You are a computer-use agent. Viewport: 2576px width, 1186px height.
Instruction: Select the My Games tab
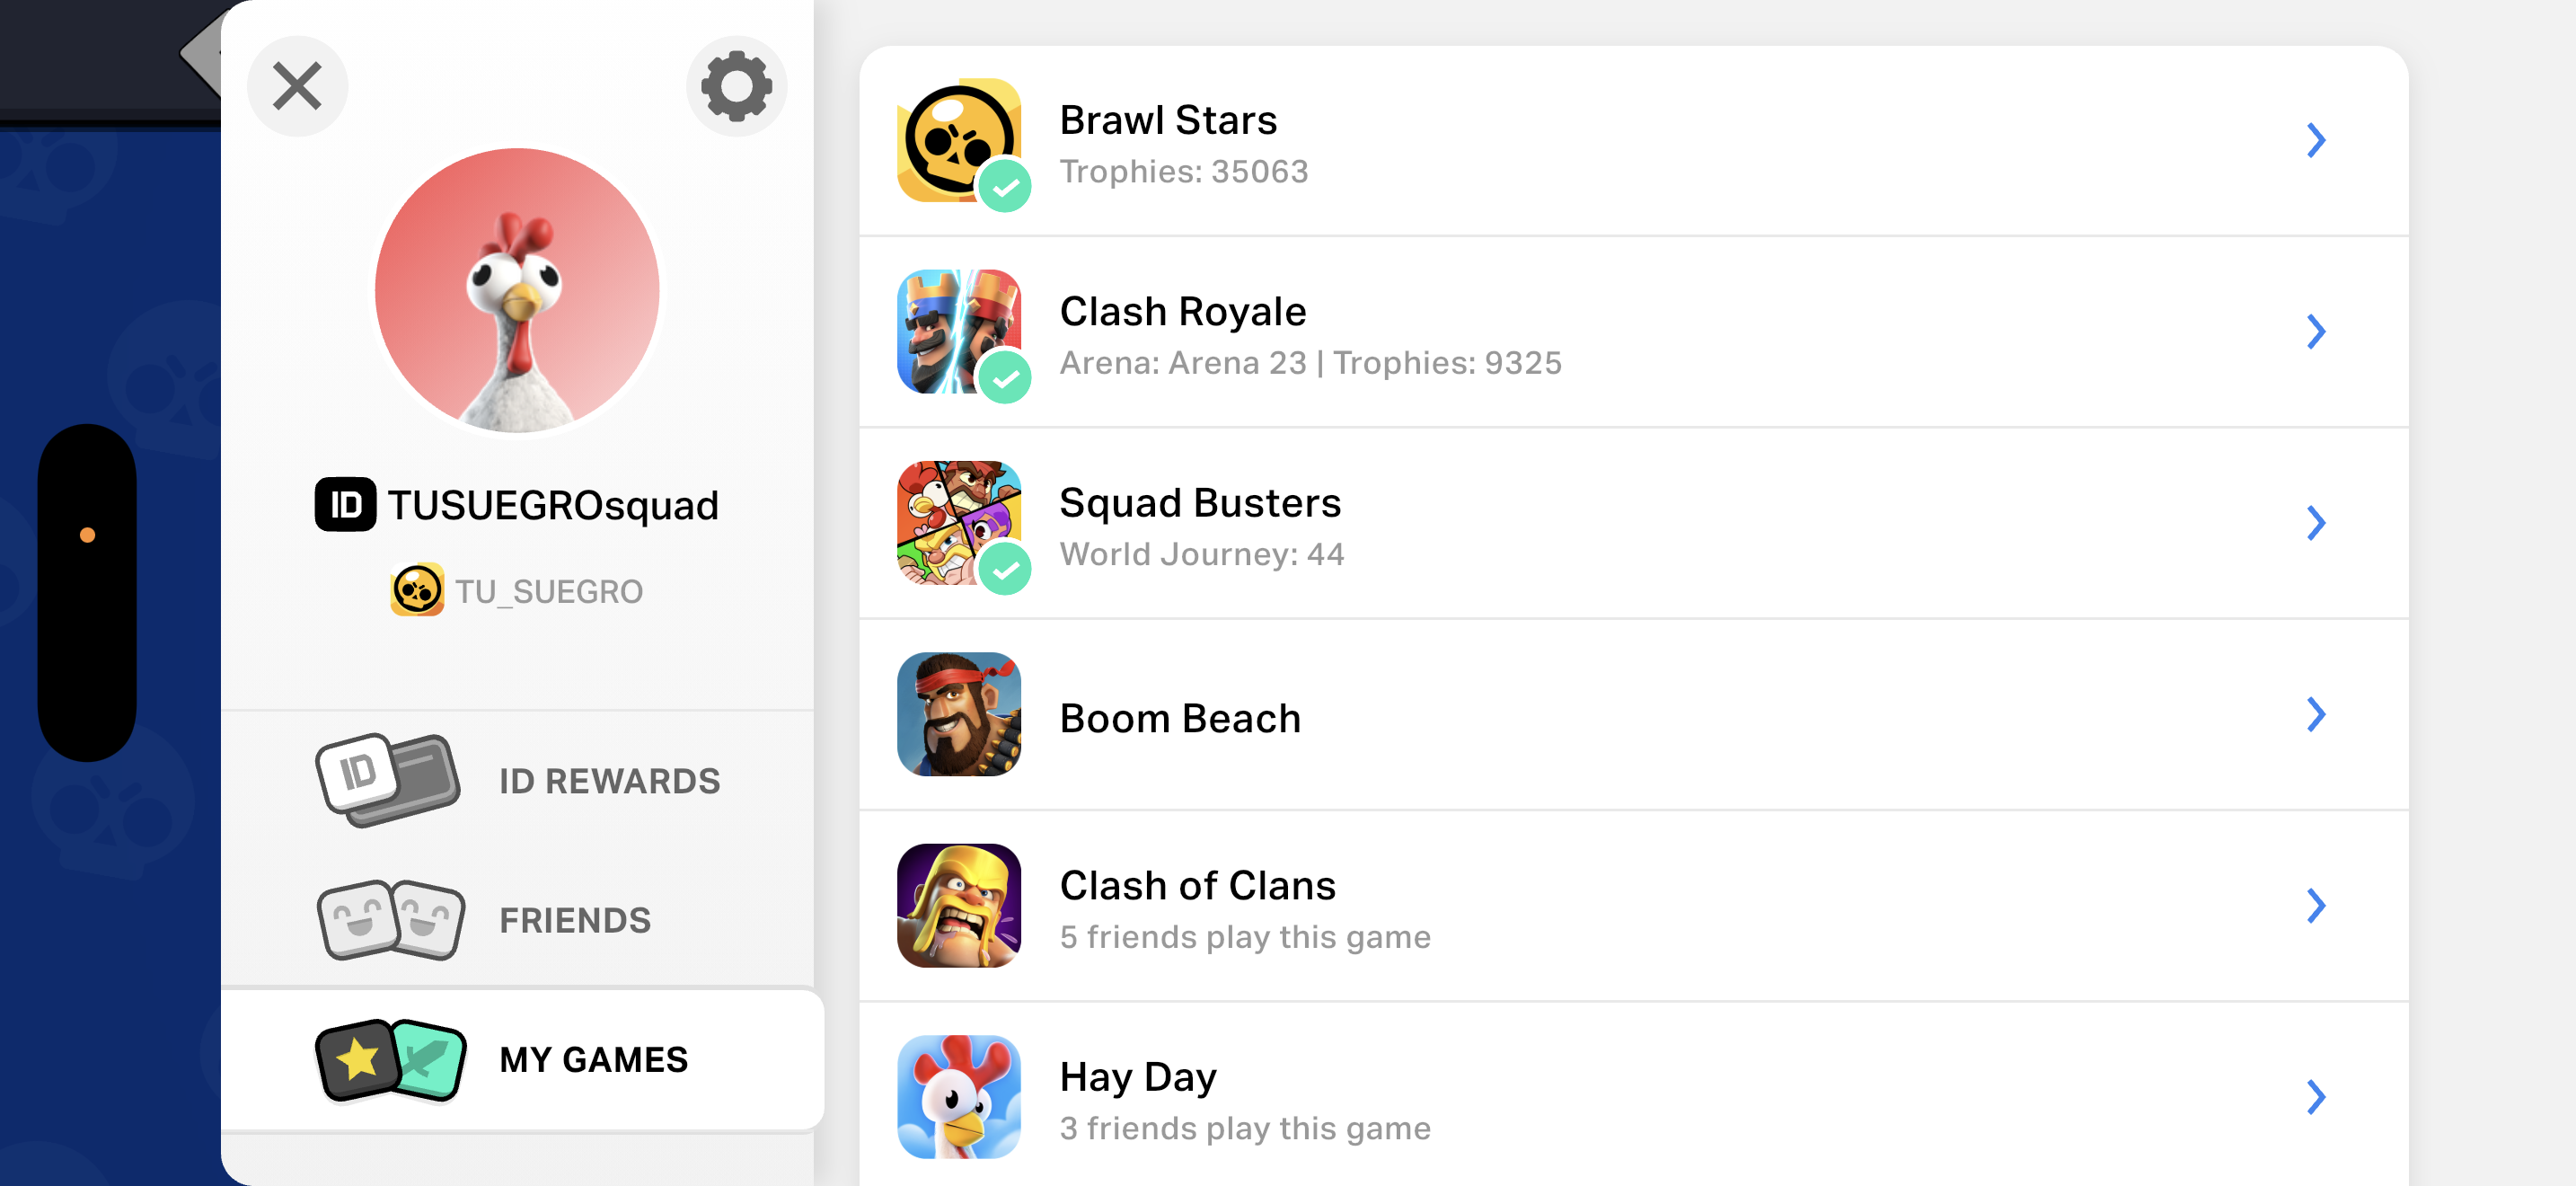tap(522, 1059)
